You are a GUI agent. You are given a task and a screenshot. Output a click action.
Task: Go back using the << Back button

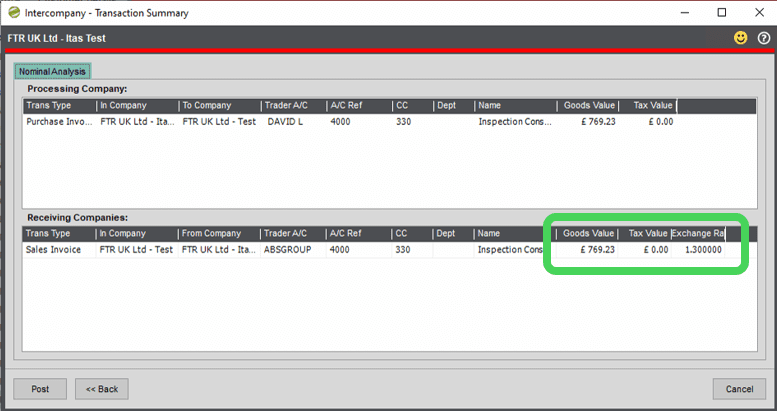102,389
